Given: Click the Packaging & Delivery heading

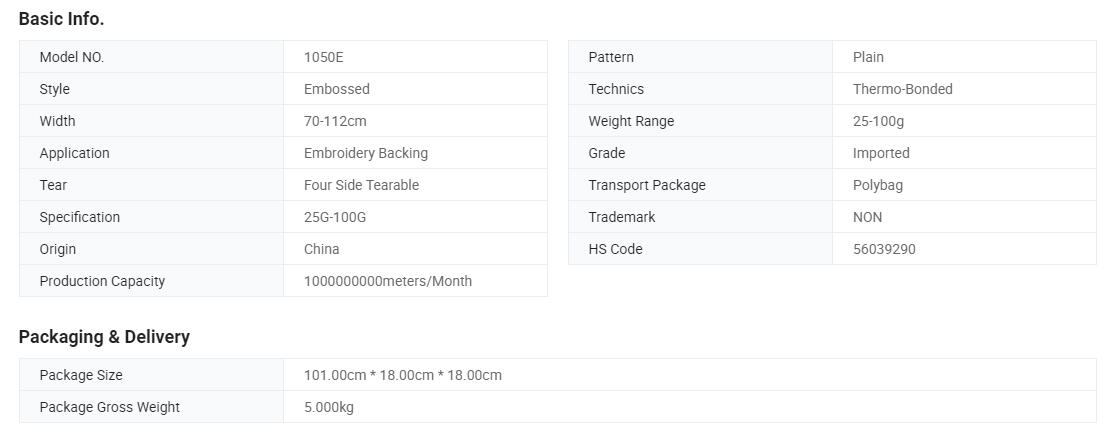Looking at the screenshot, I should 104,337.
